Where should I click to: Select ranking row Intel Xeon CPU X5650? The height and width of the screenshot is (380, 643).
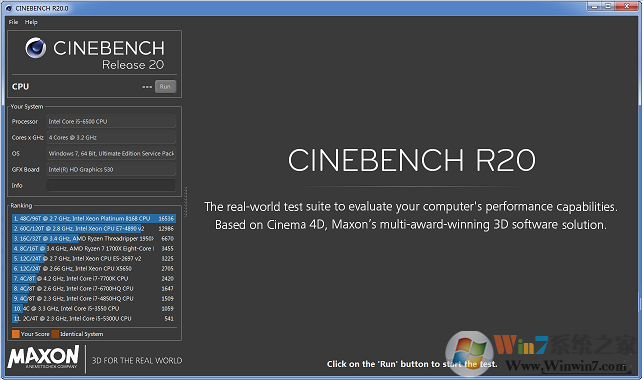pyautogui.click(x=94, y=269)
